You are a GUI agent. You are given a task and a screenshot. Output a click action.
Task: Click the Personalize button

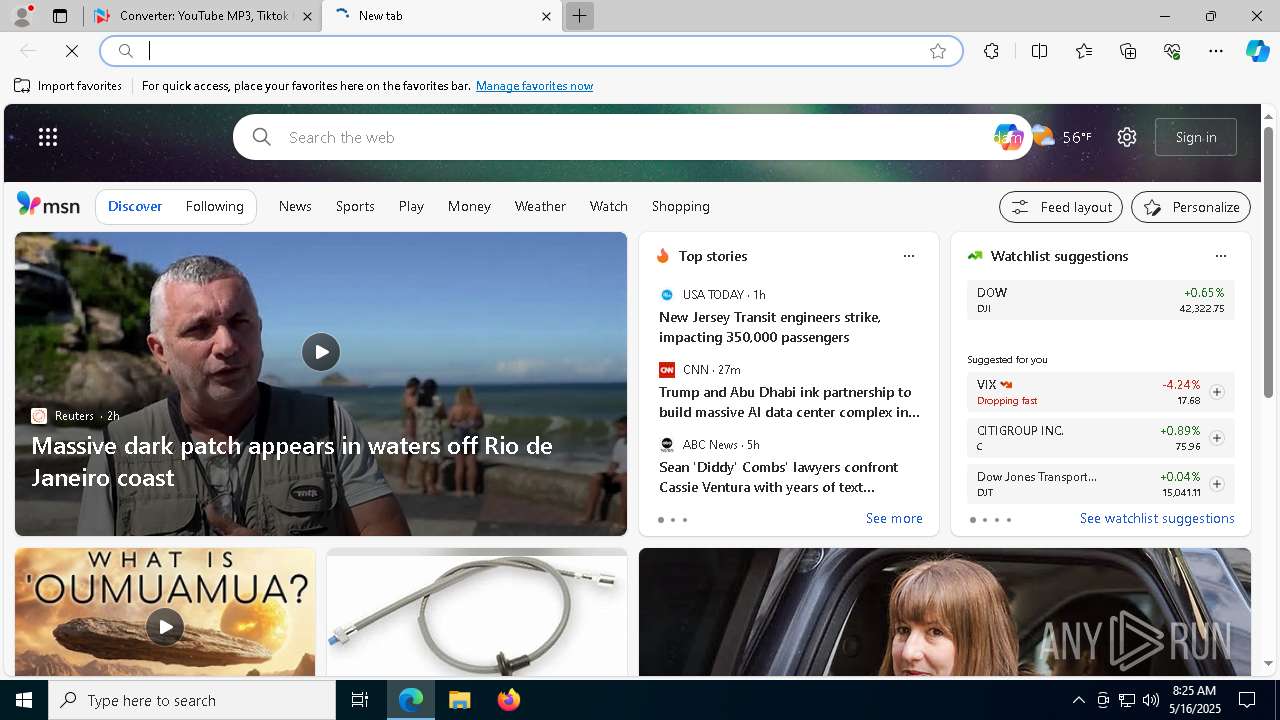(1191, 207)
